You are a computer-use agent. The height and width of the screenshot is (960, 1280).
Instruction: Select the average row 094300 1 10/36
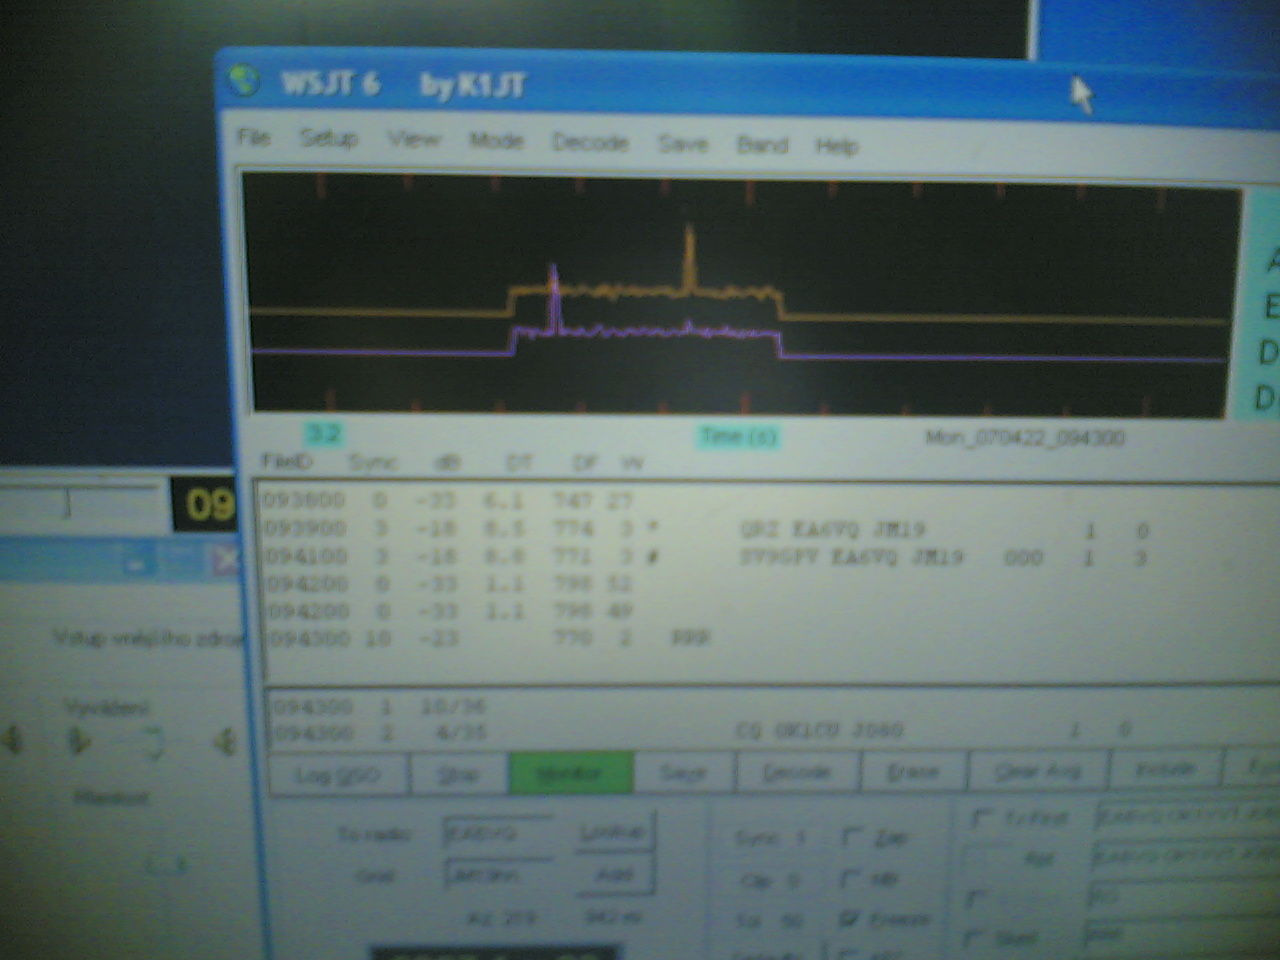pyautogui.click(x=380, y=706)
